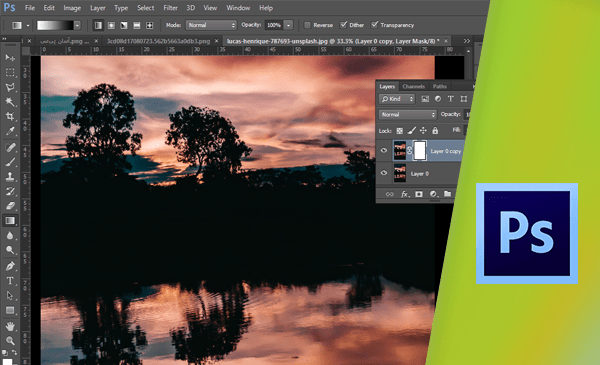Image resolution: width=600 pixels, height=365 pixels.
Task: Toggle pixel layer filter in Layers panel
Action: 425,99
